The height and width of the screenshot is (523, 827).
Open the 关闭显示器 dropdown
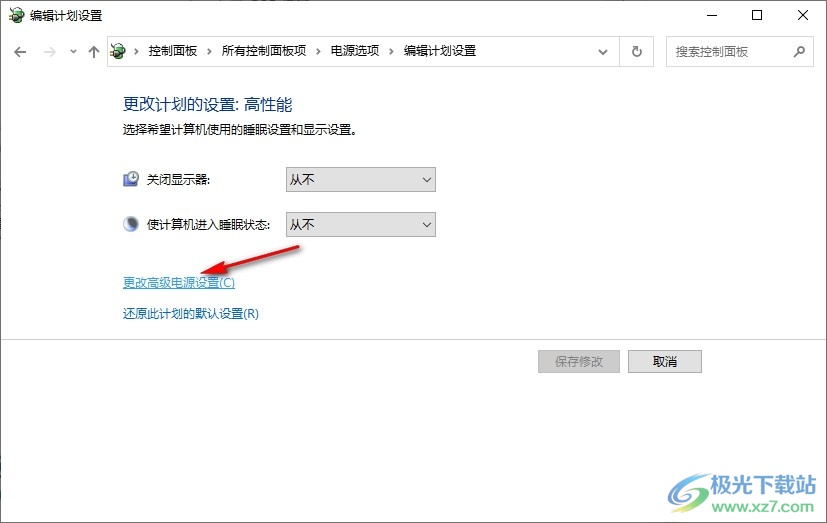(361, 180)
